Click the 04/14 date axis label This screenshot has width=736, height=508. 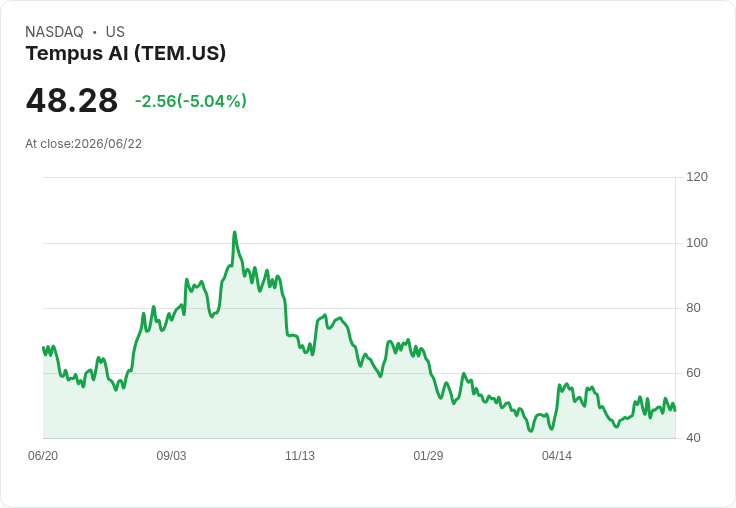point(557,456)
